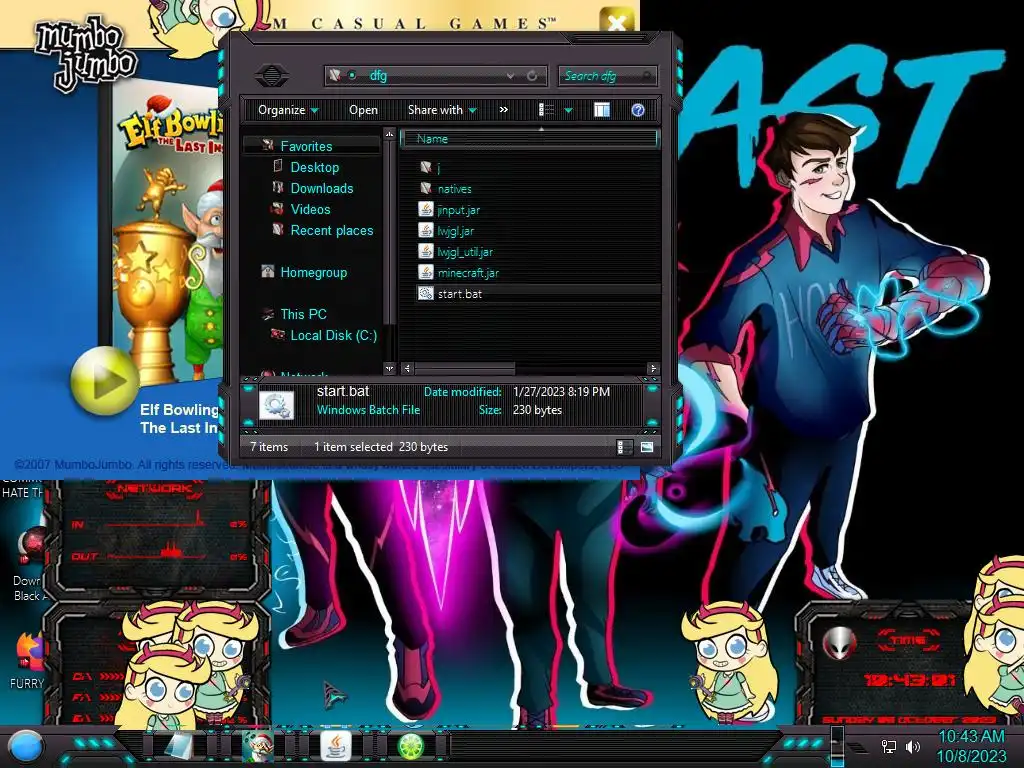Viewport: 1024px width, 768px height.
Task: Select the jinput.jar file icon
Action: point(426,210)
